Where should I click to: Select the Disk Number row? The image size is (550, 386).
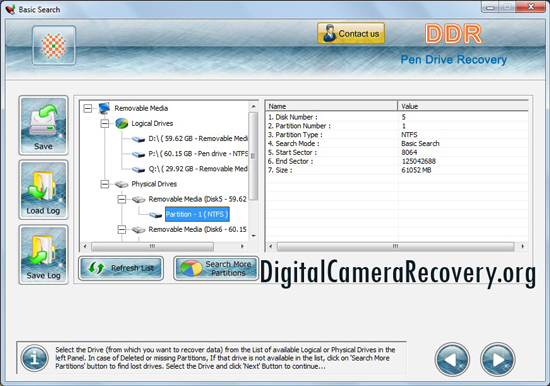397,117
